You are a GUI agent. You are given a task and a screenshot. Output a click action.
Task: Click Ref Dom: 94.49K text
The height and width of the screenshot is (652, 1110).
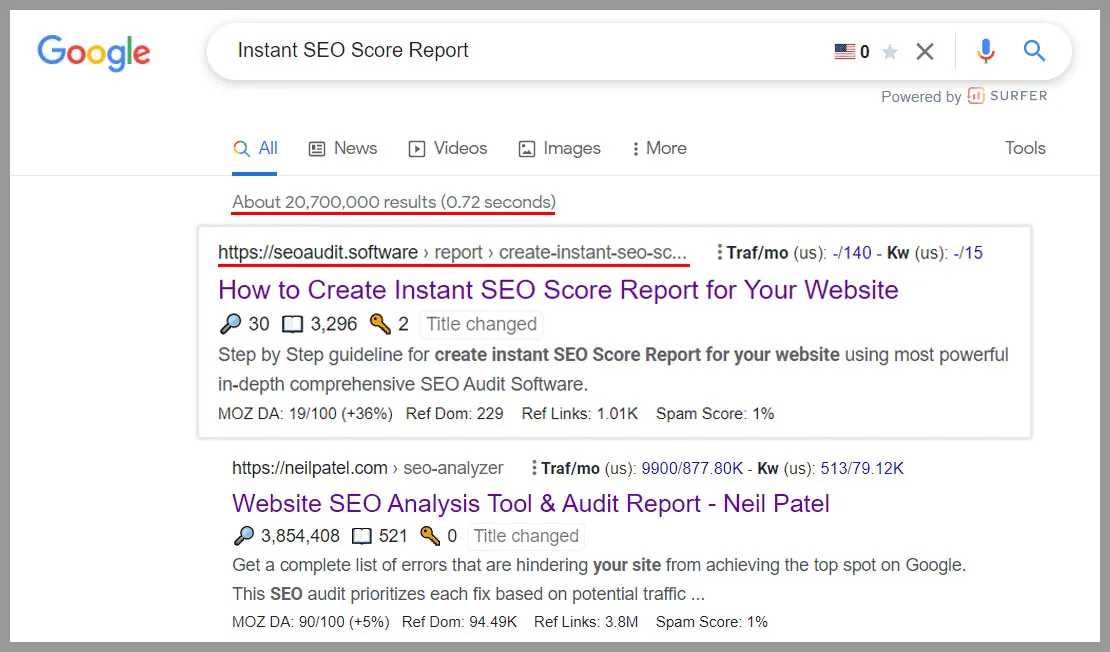click(459, 622)
